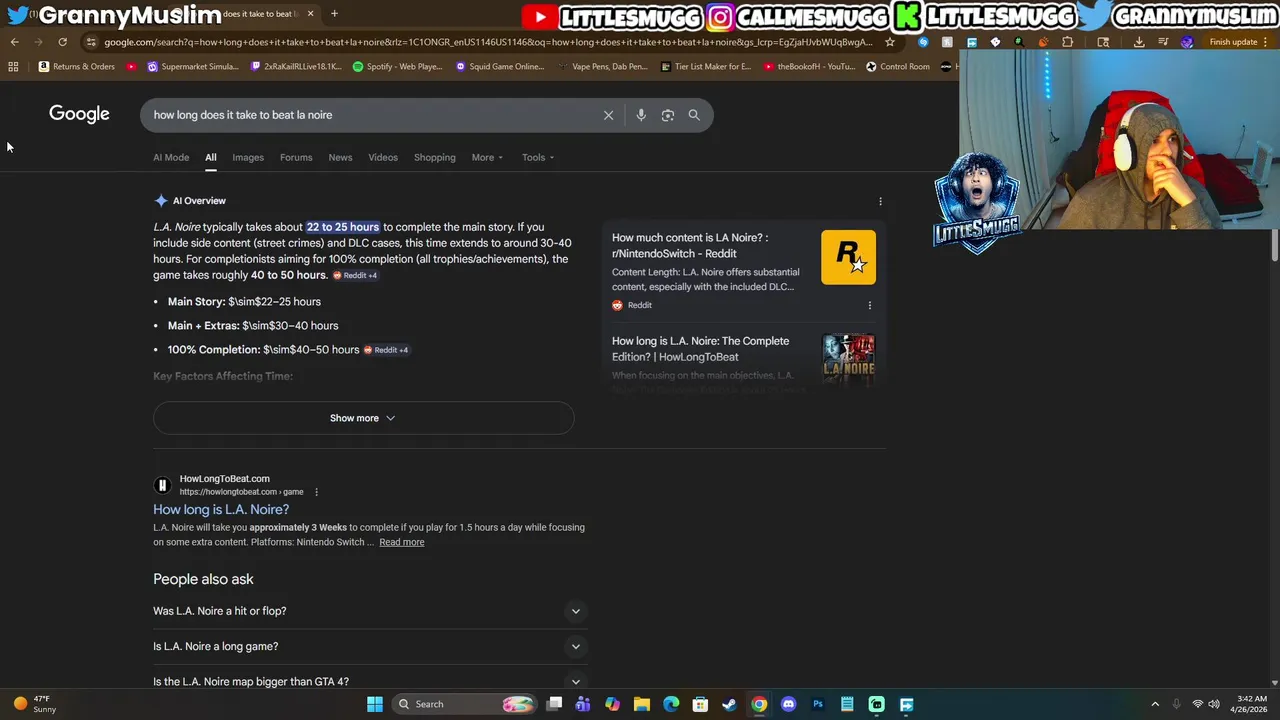
Task: Open Photoshop from the taskbar
Action: tap(818, 704)
